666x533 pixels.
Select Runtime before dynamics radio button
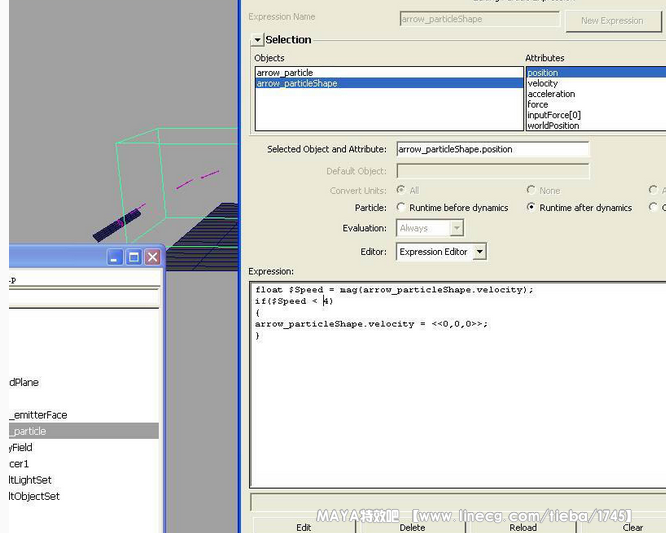tap(401, 207)
